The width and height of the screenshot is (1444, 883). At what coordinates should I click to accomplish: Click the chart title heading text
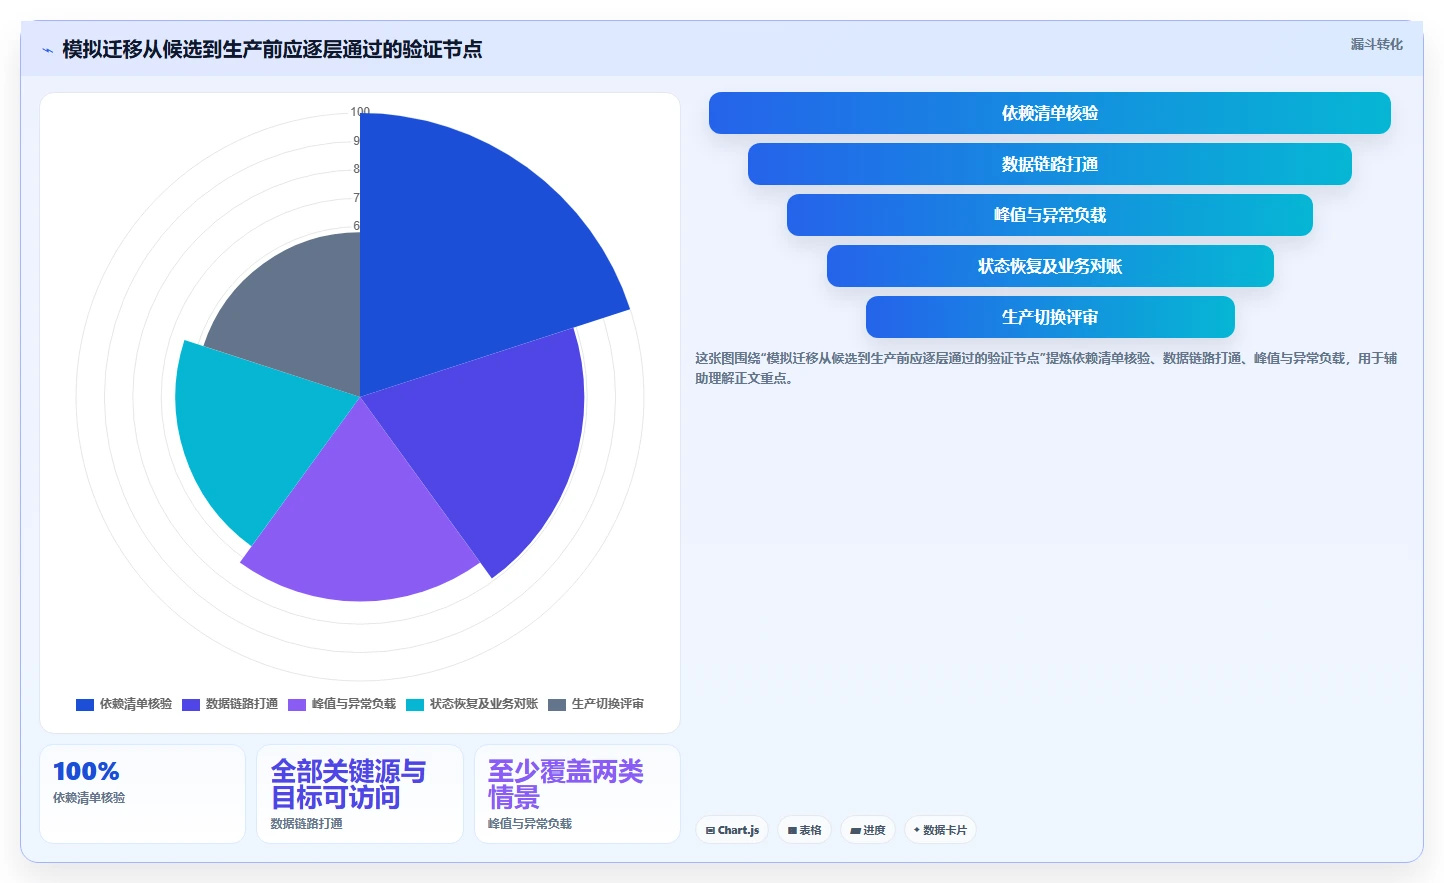pyautogui.click(x=272, y=50)
